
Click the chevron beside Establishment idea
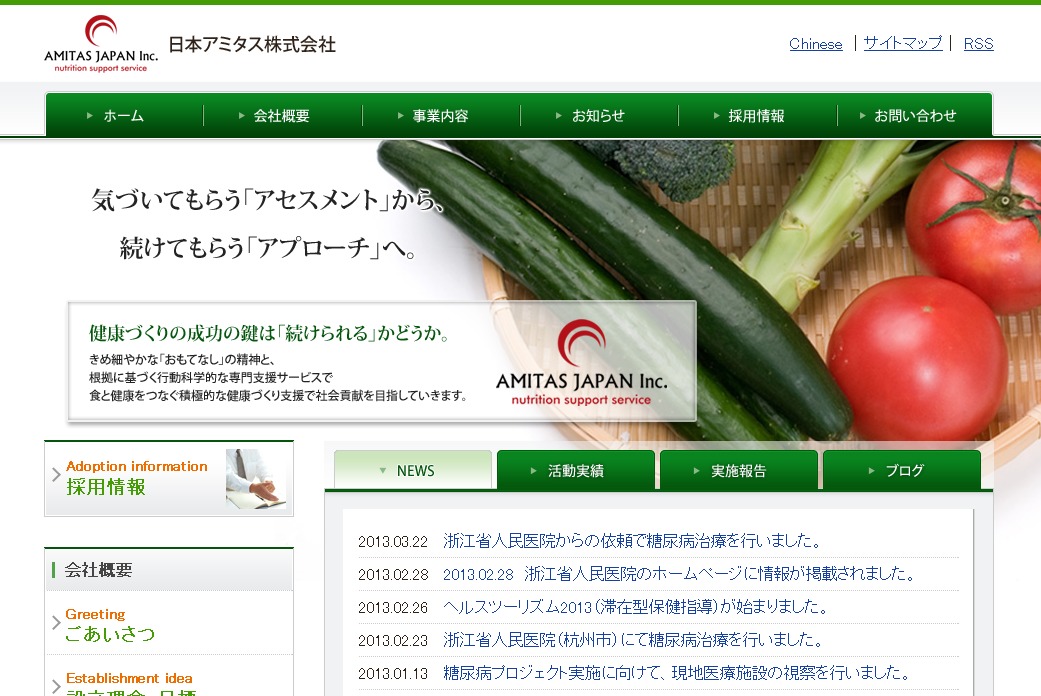[56, 686]
